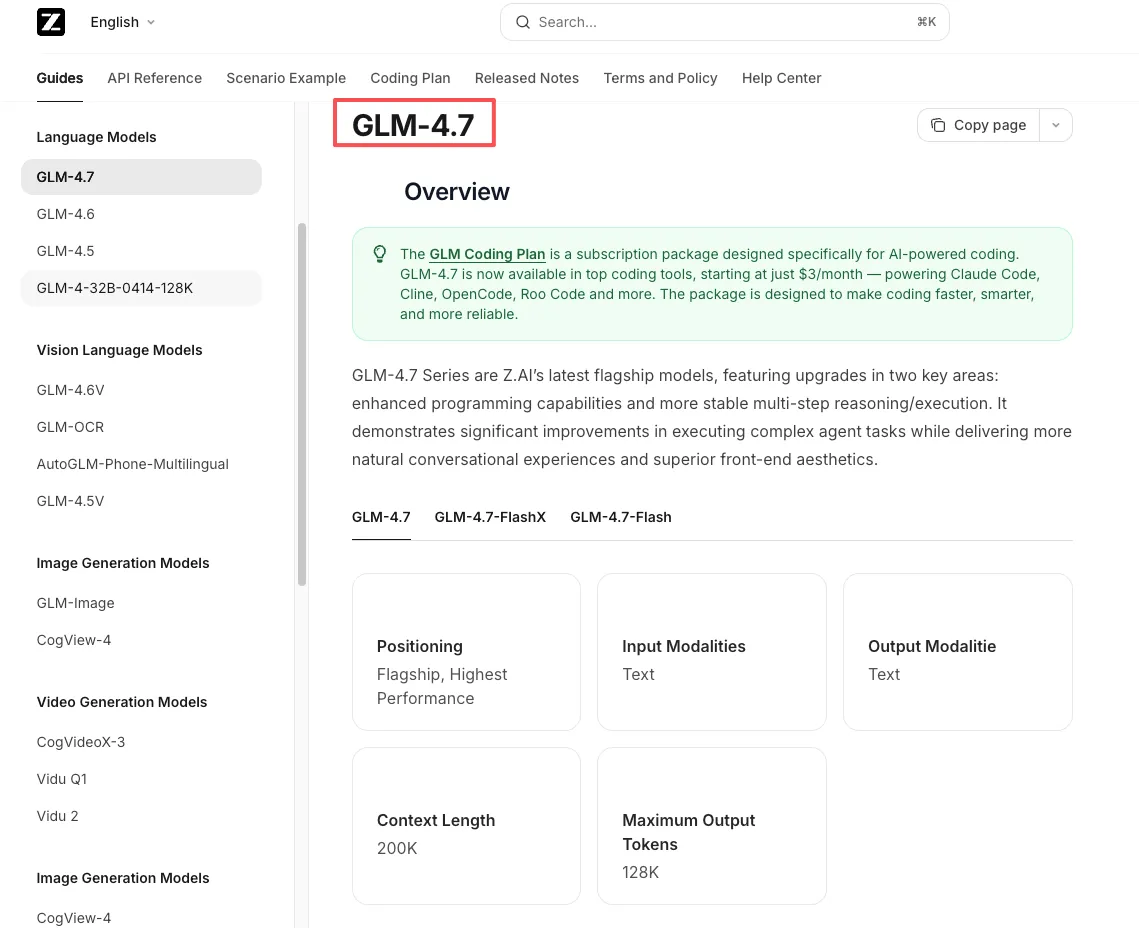Open CogVideoX-3 video model page

(81, 742)
